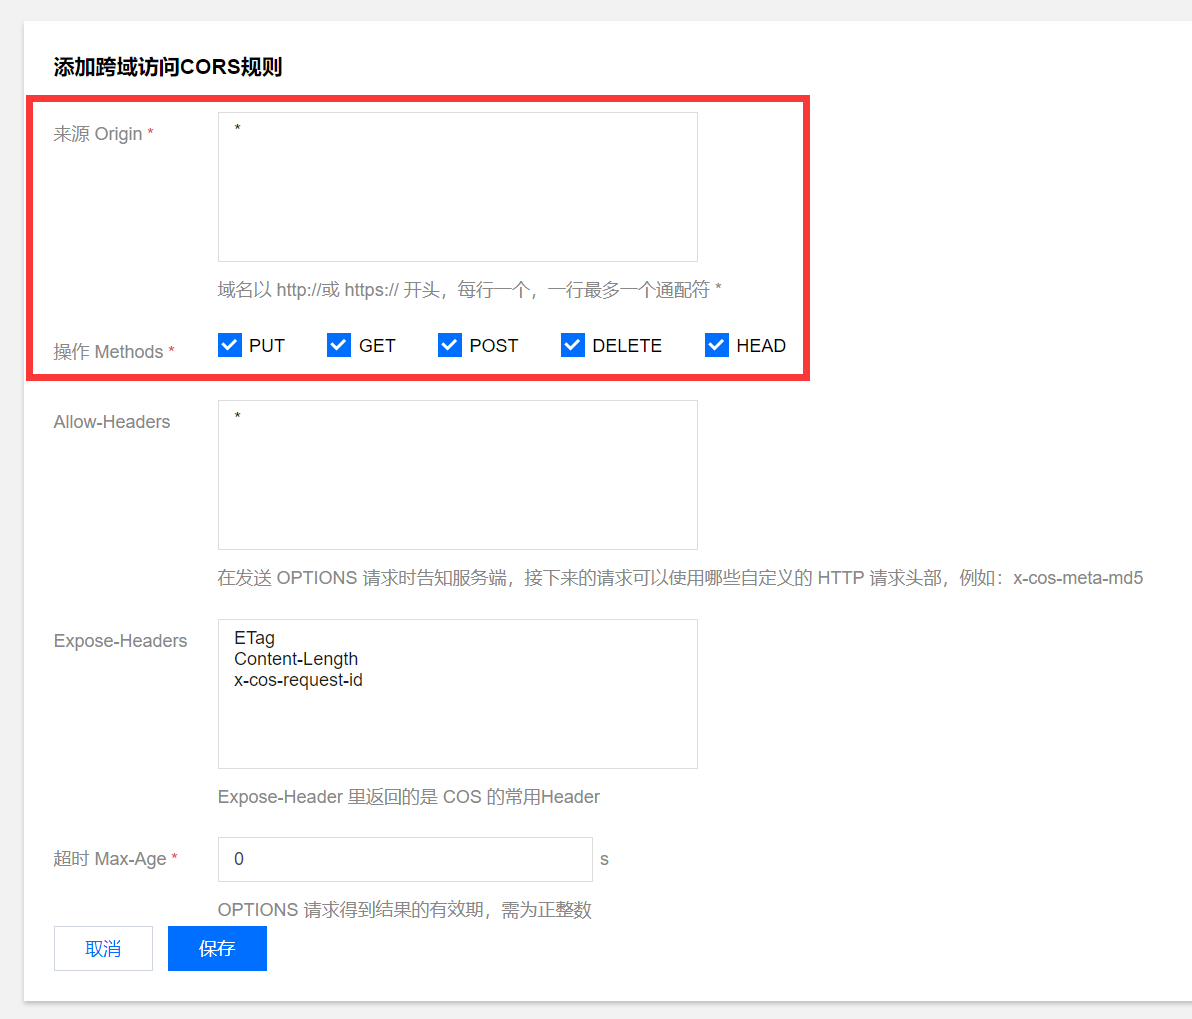Click the 添加跨域访问CORS规则 dialog title
Screen dimensions: 1192x1019
[168, 67]
